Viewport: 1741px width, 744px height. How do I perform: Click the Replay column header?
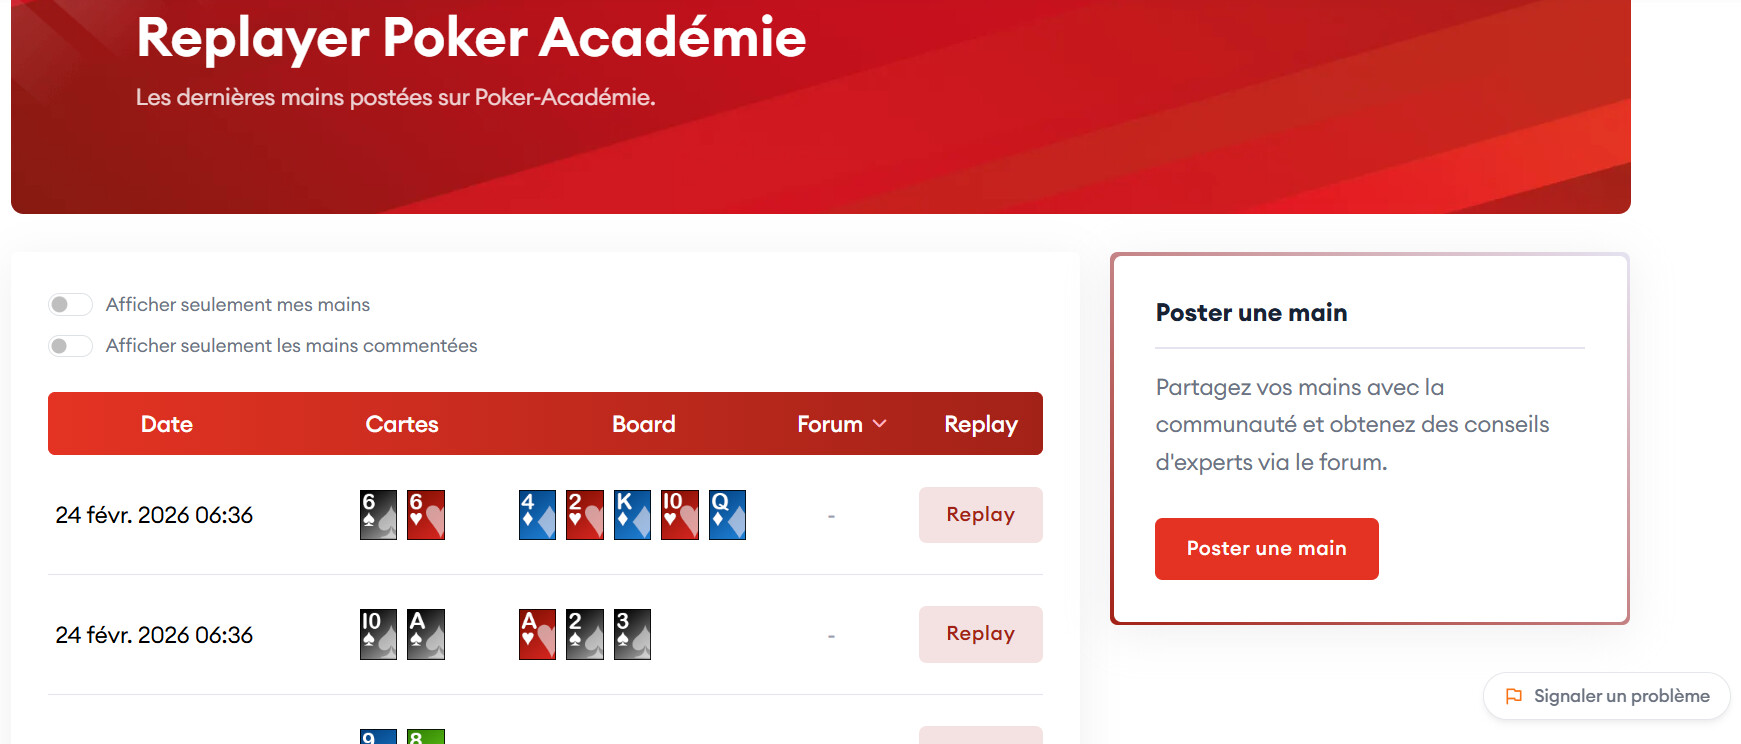pos(980,424)
